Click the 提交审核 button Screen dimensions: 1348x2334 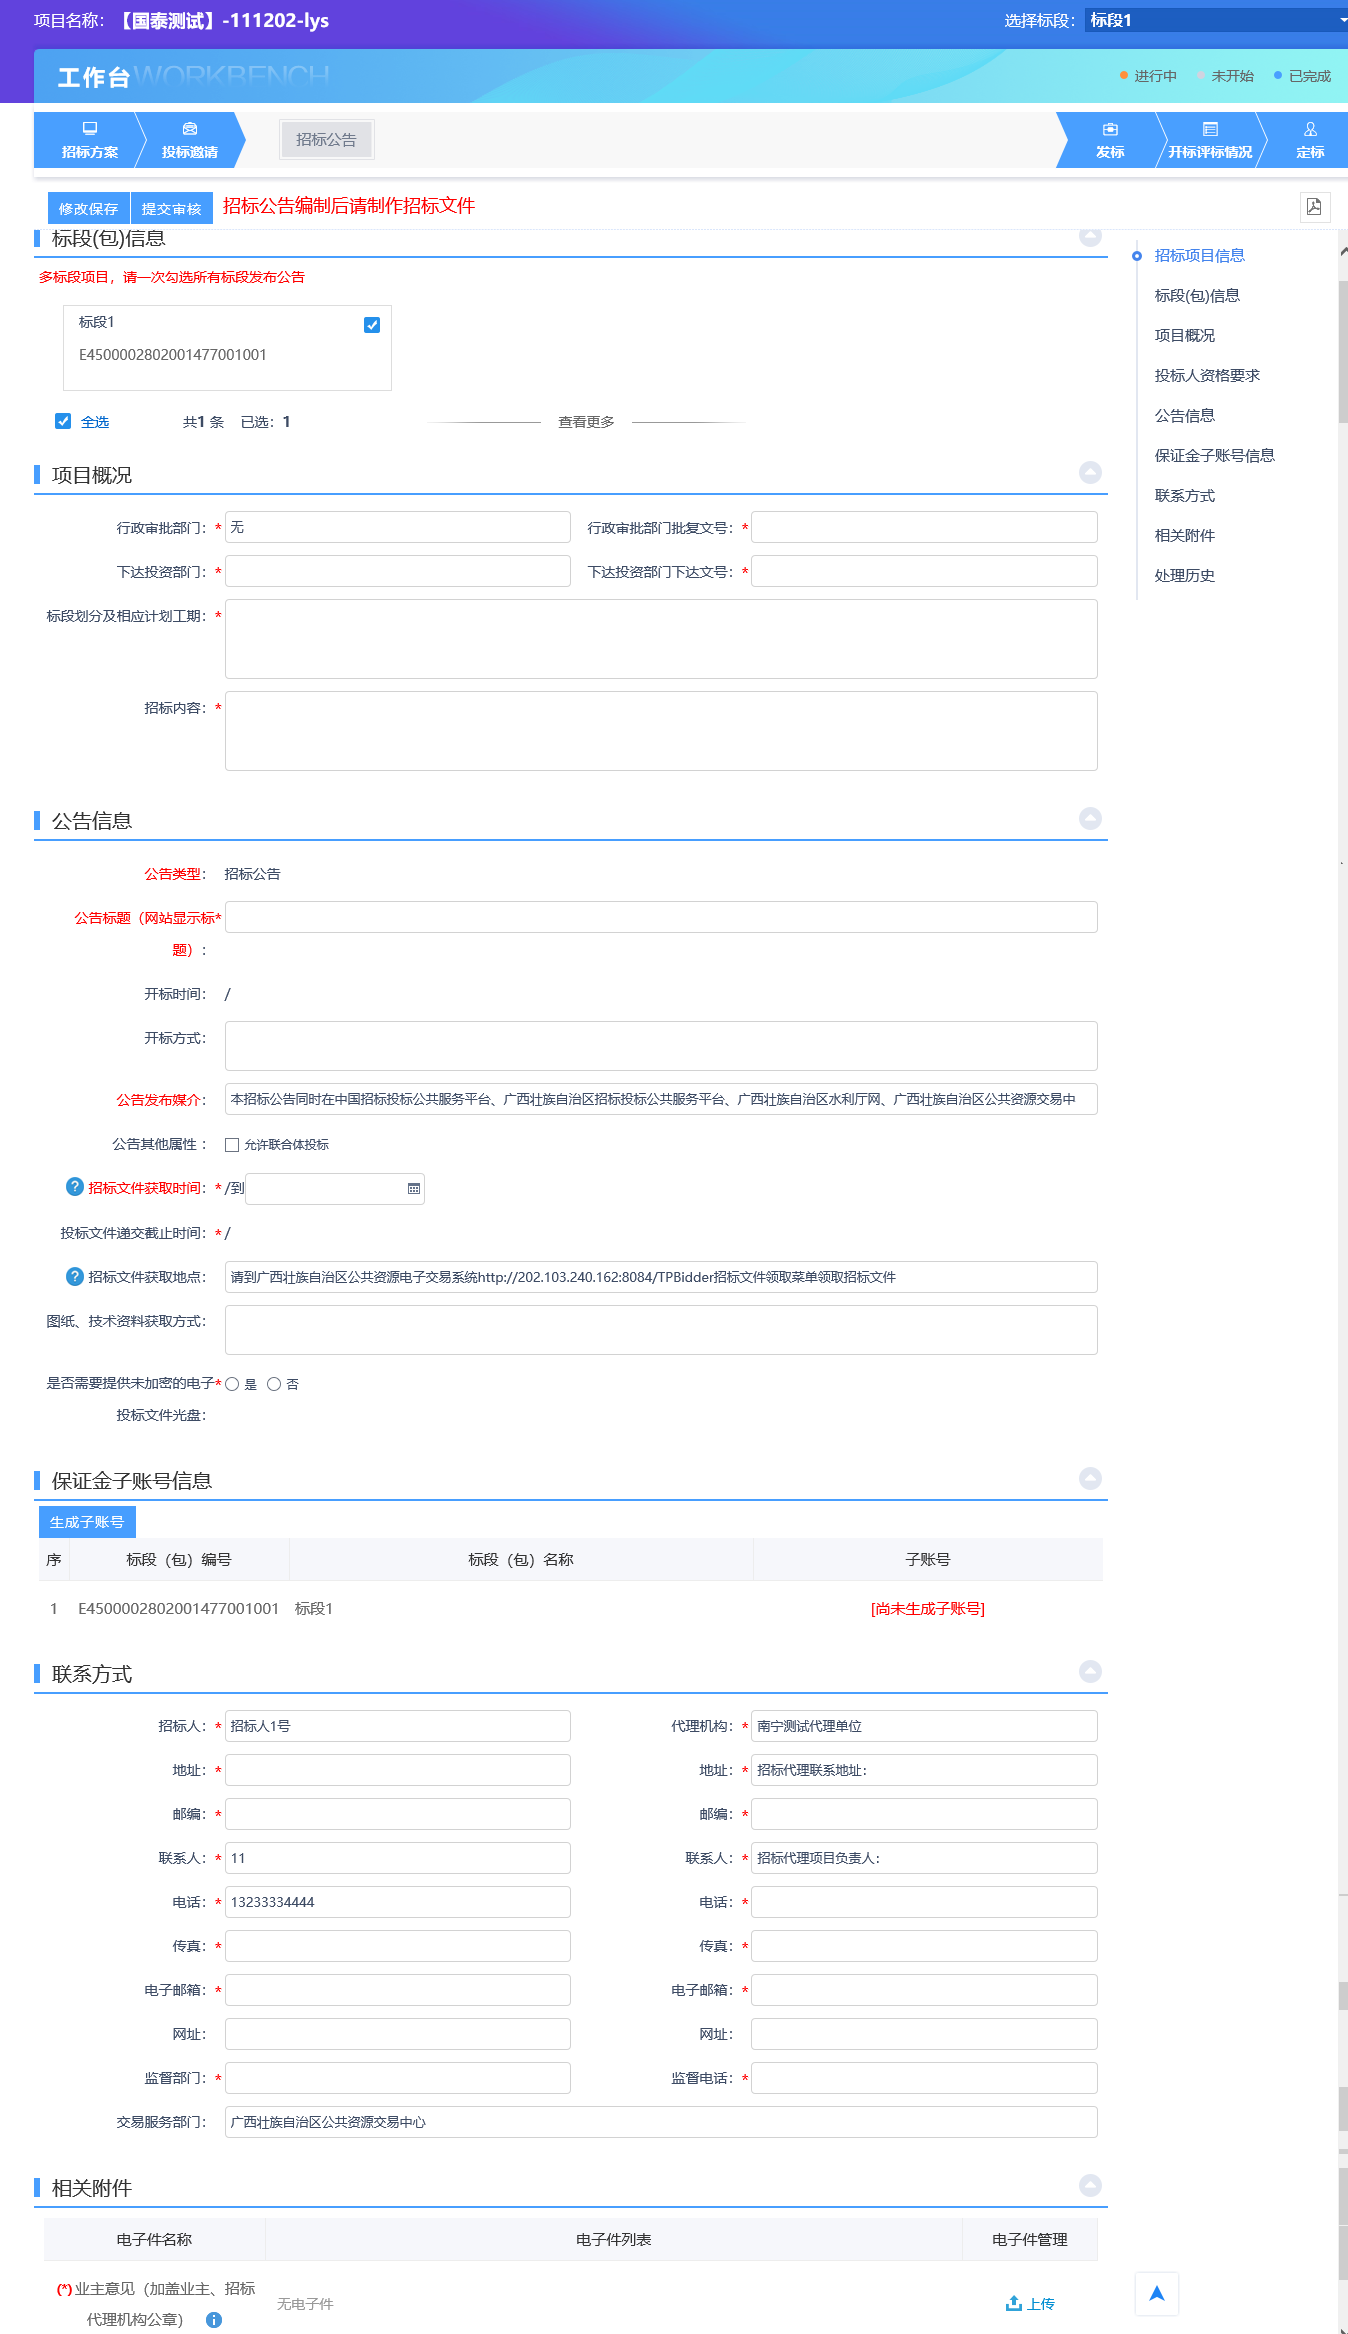[x=171, y=209]
